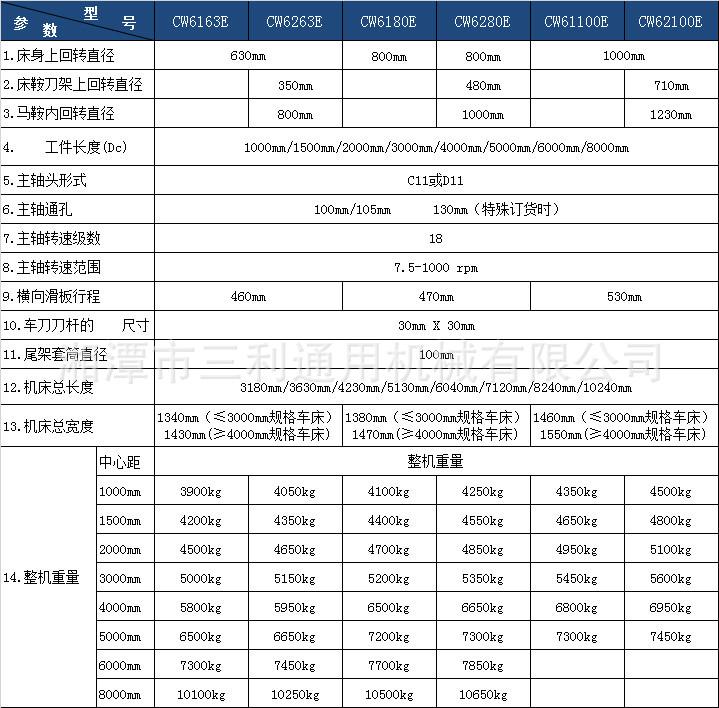Select the CW6263E column header

point(295,21)
